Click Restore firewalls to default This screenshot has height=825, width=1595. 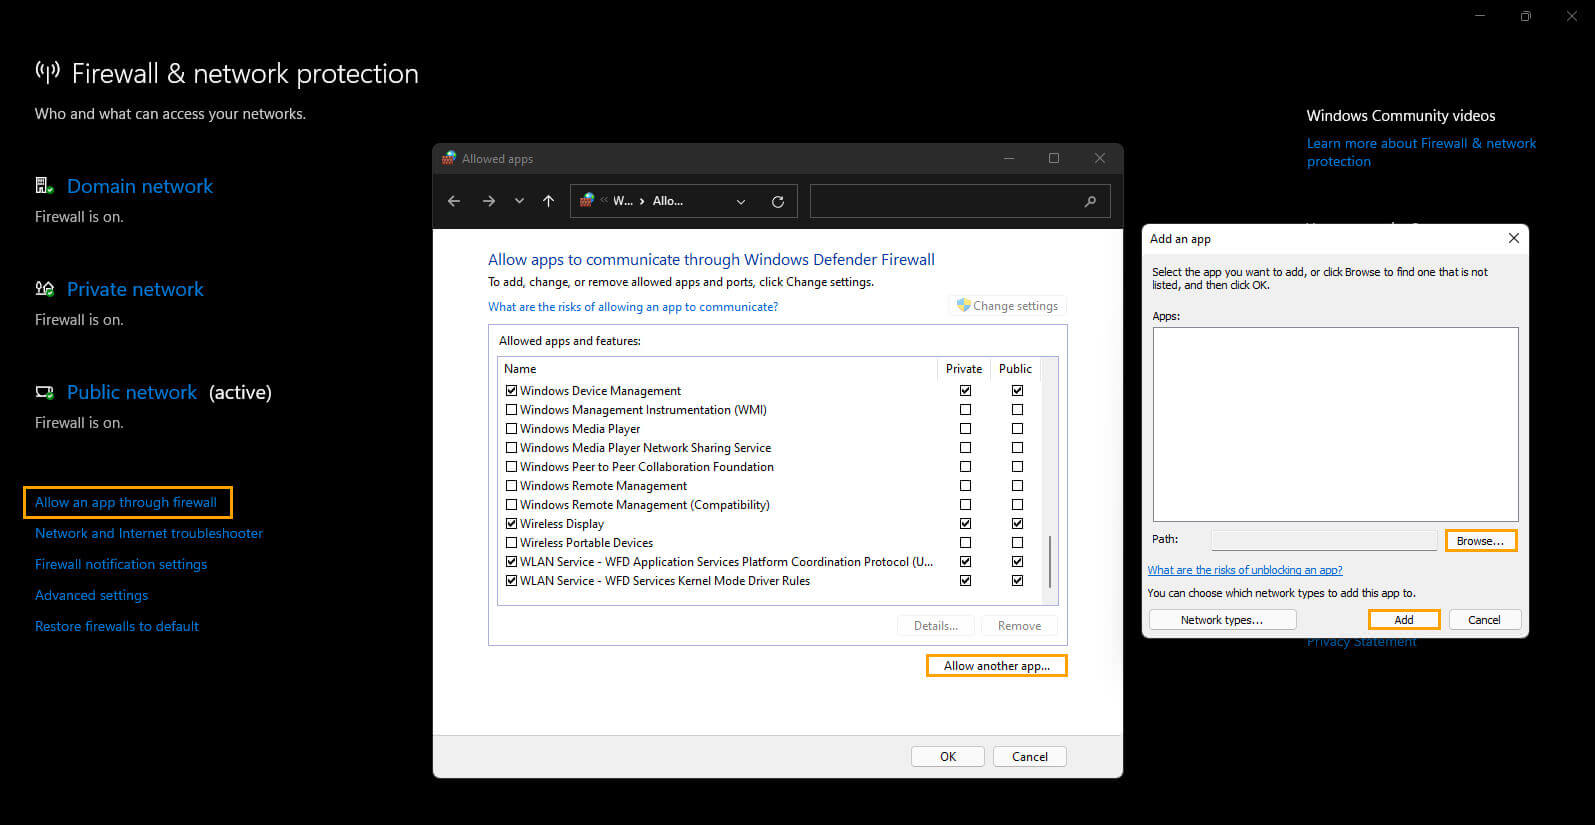(x=117, y=626)
